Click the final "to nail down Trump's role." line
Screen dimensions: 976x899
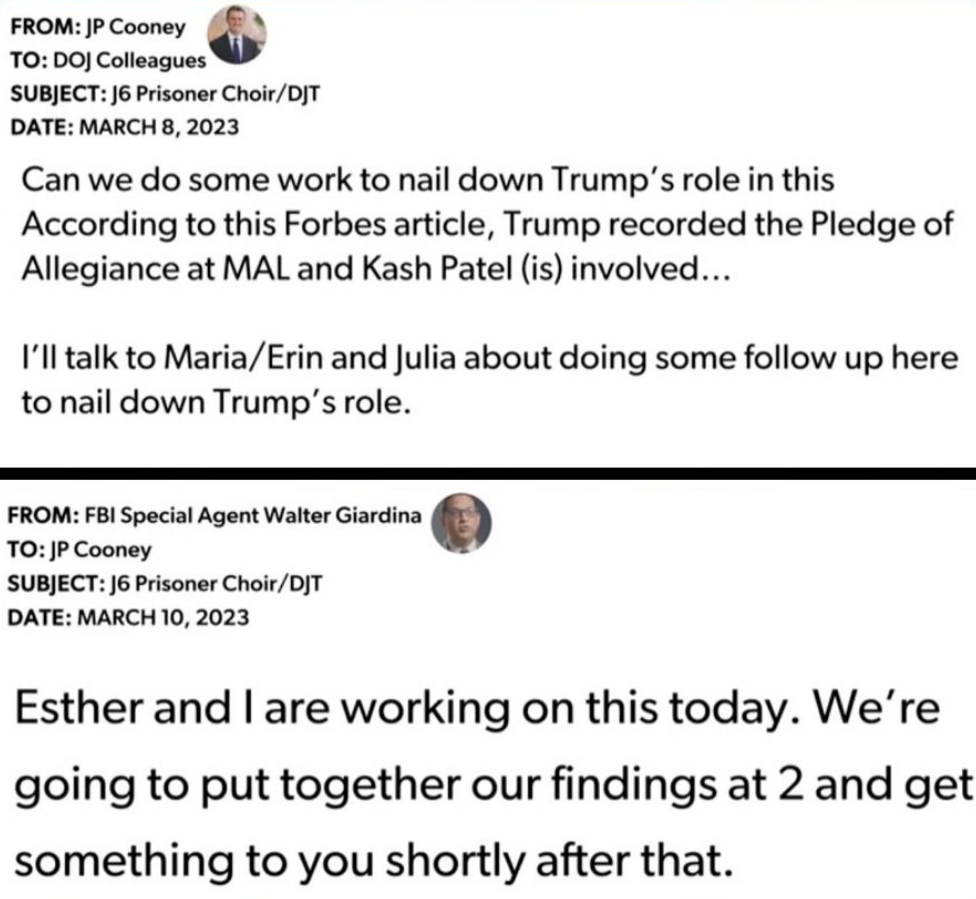215,401
